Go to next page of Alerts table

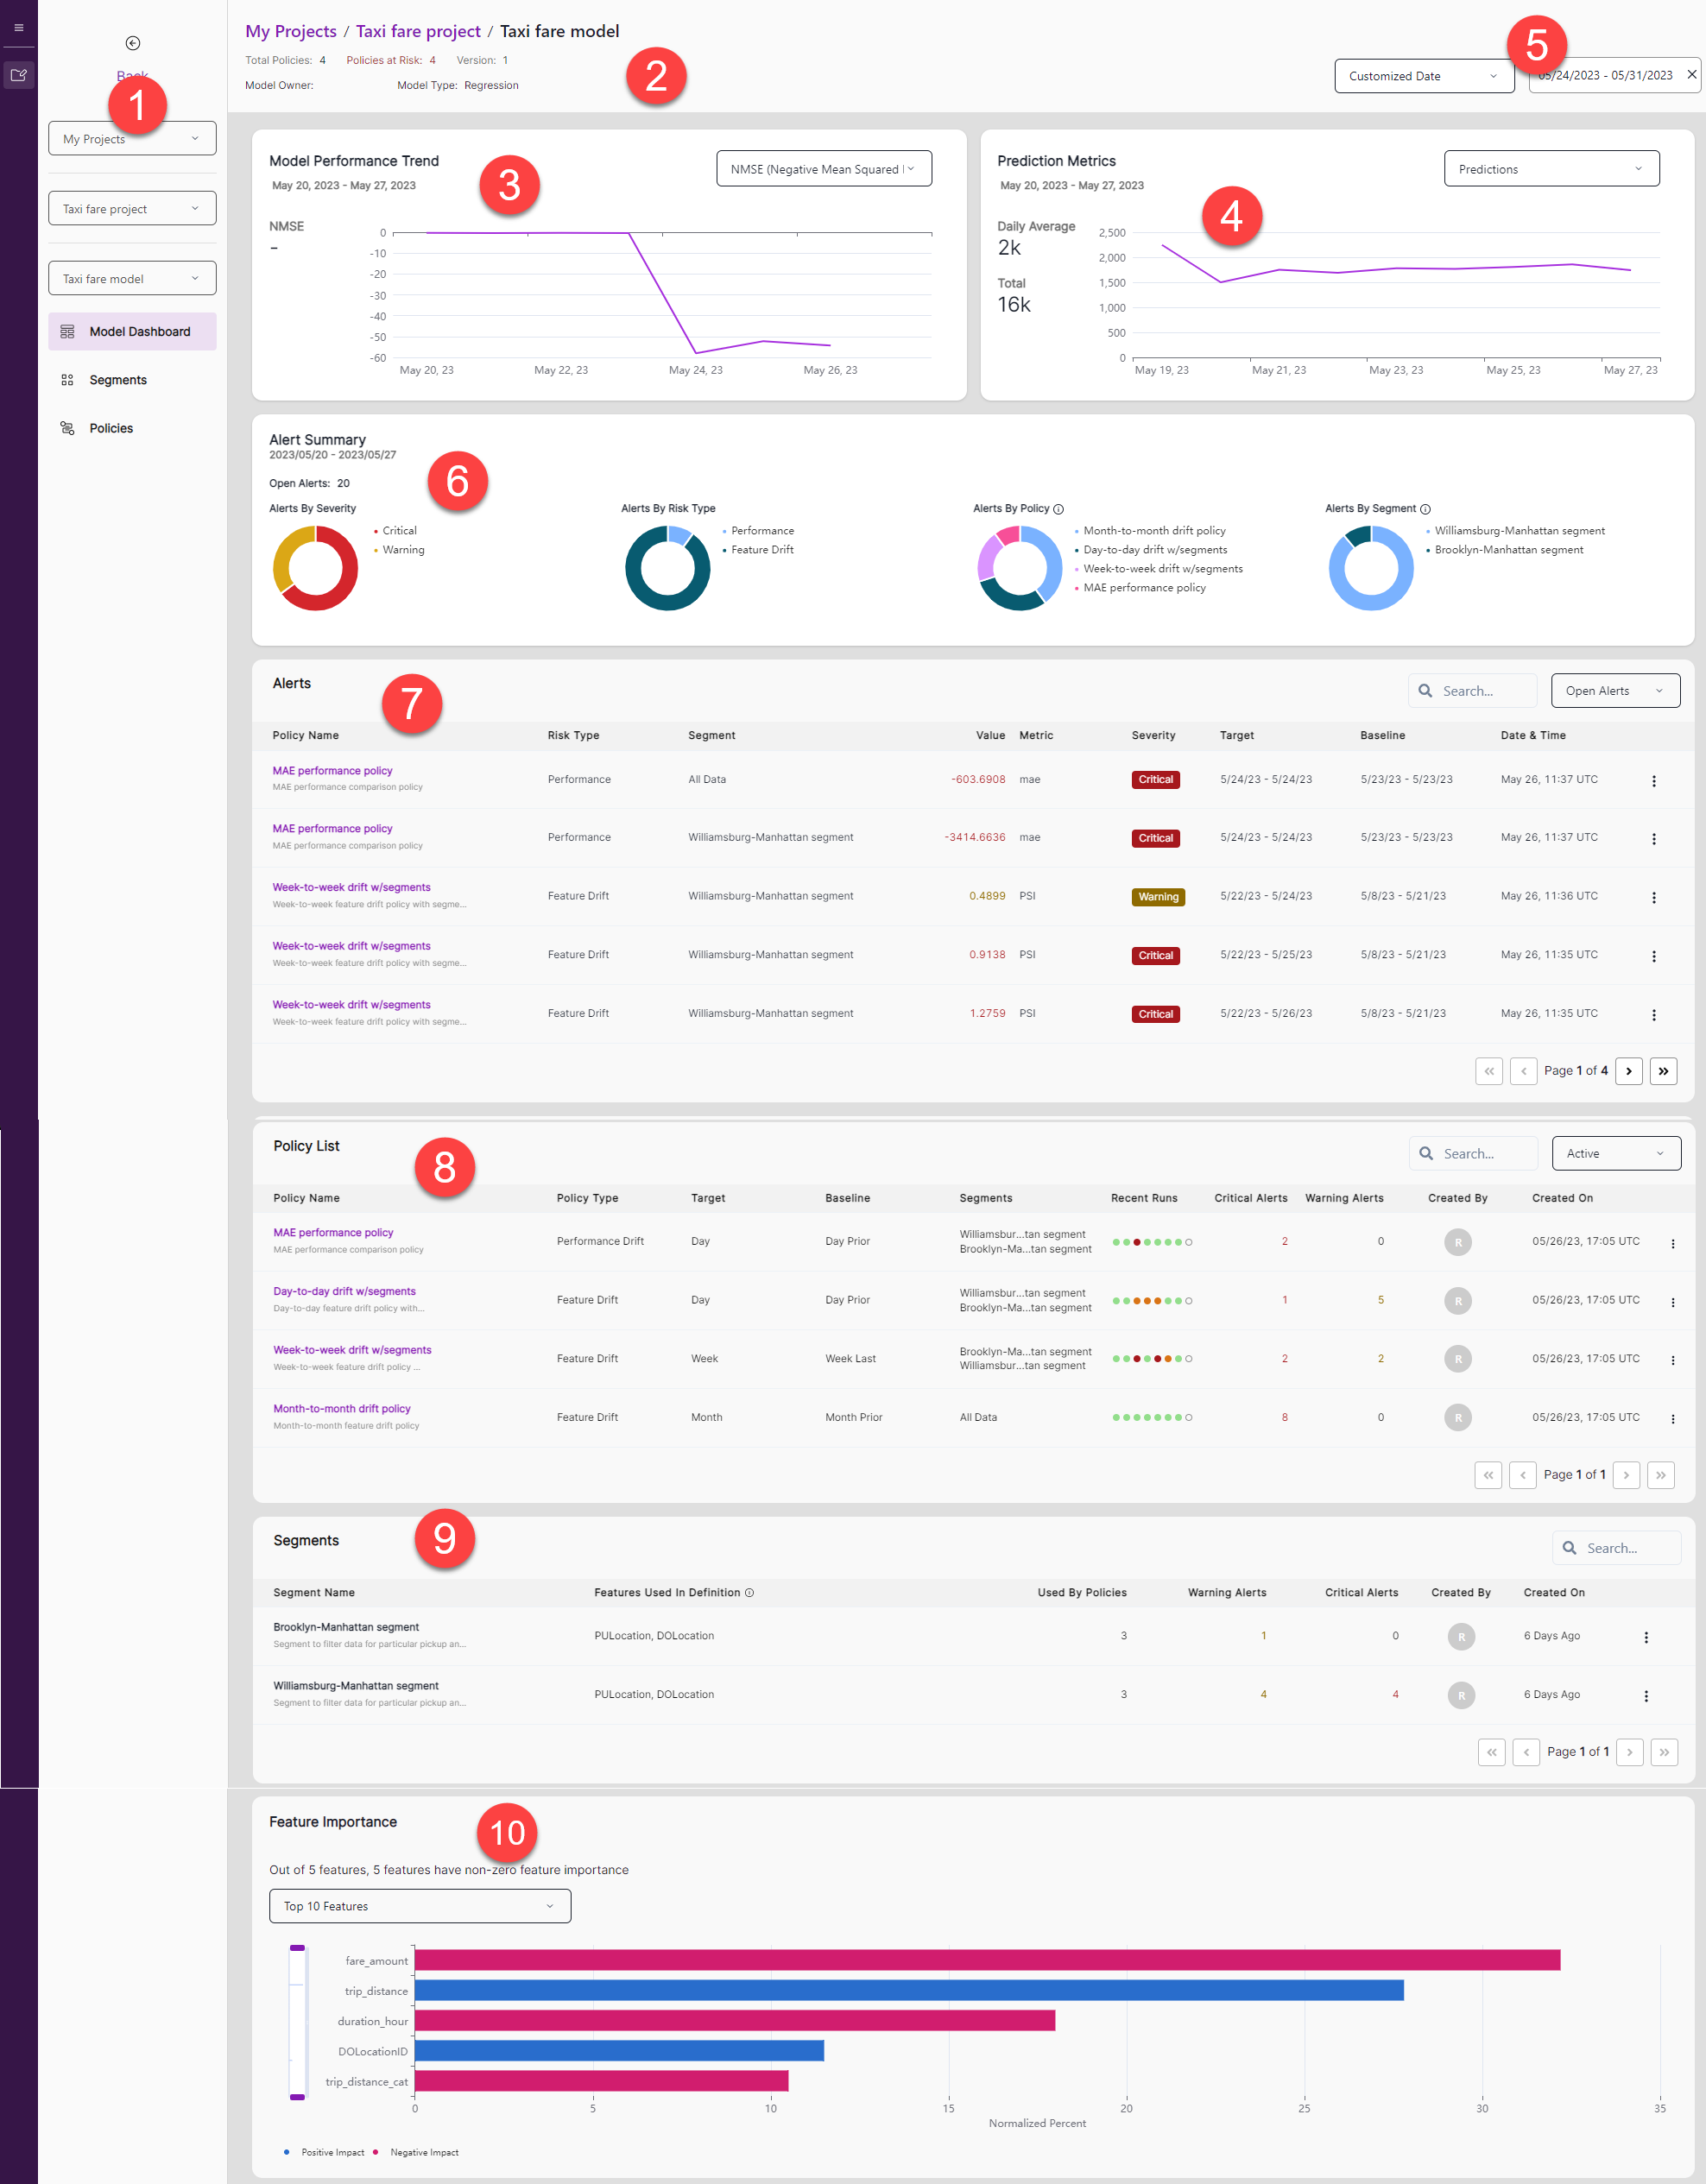1628,1071
